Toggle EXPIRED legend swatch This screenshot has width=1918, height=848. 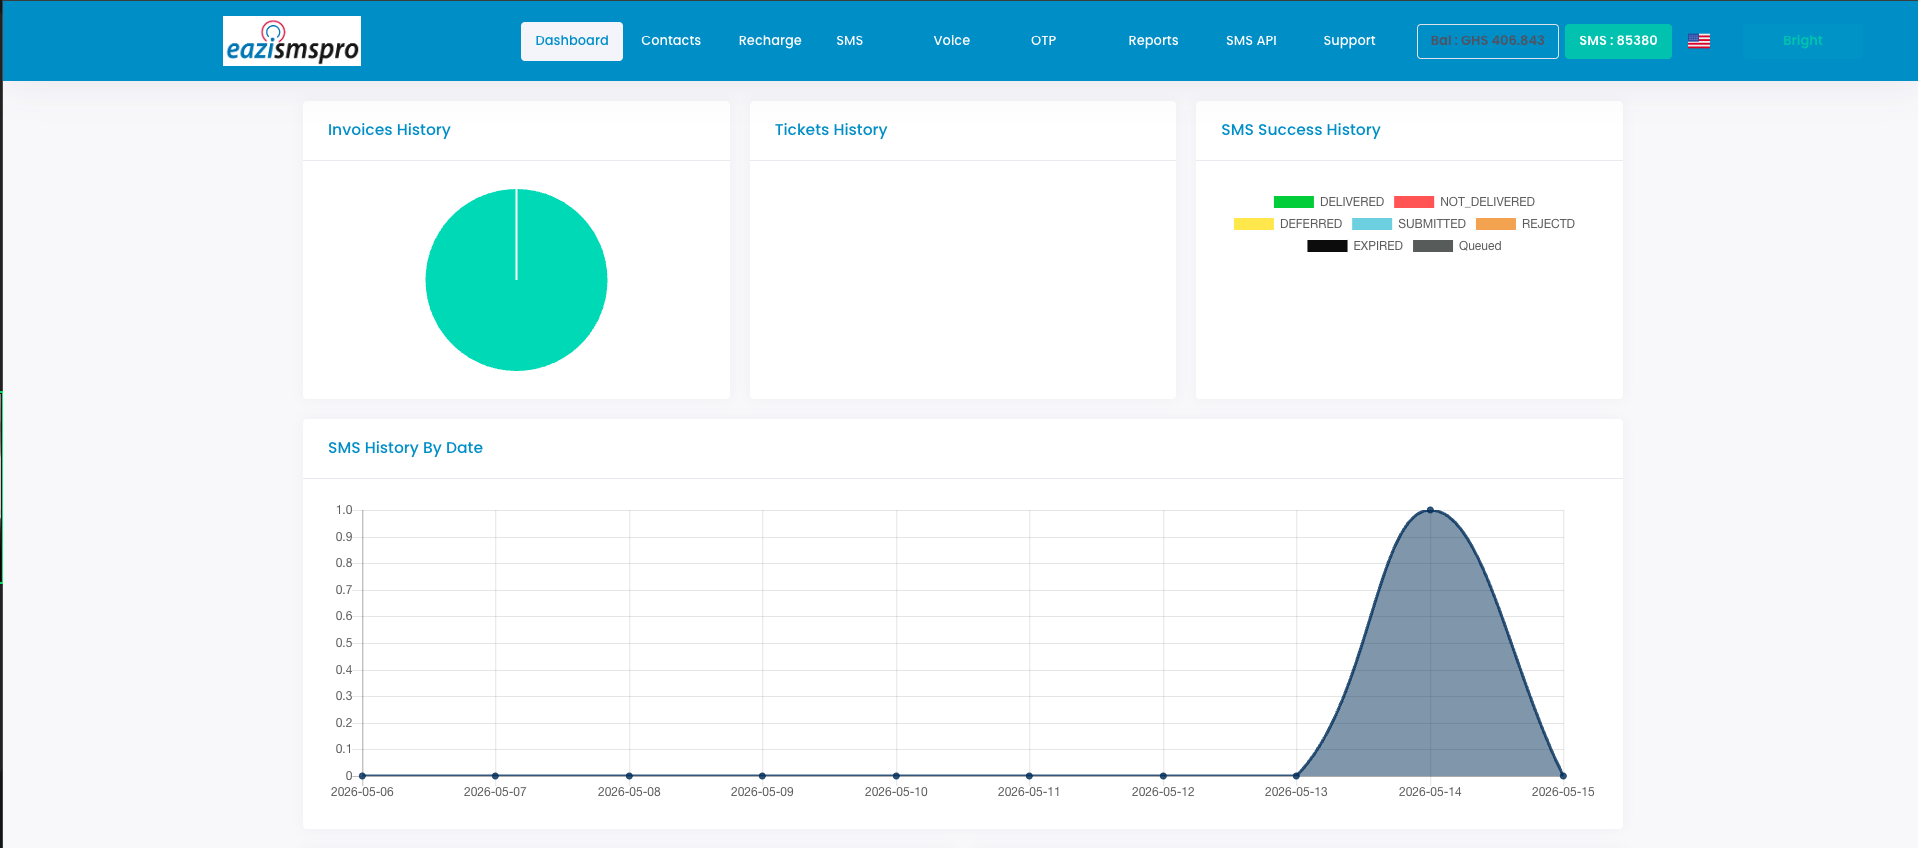click(x=1327, y=246)
